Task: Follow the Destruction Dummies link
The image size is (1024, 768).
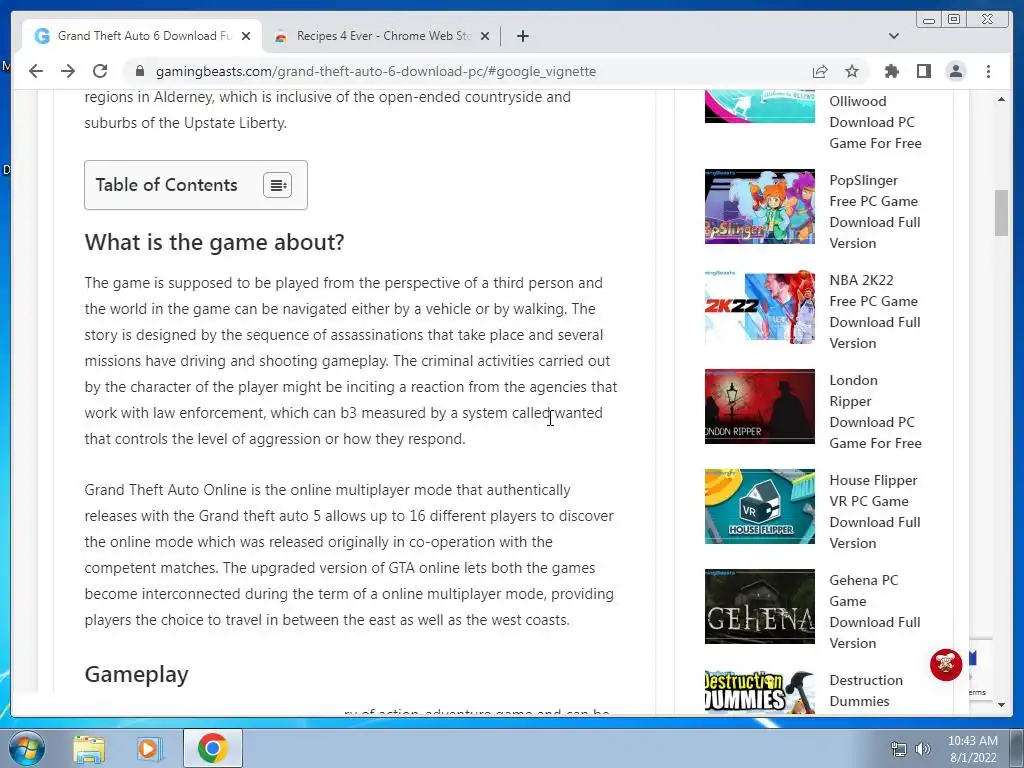Action: tap(866, 691)
